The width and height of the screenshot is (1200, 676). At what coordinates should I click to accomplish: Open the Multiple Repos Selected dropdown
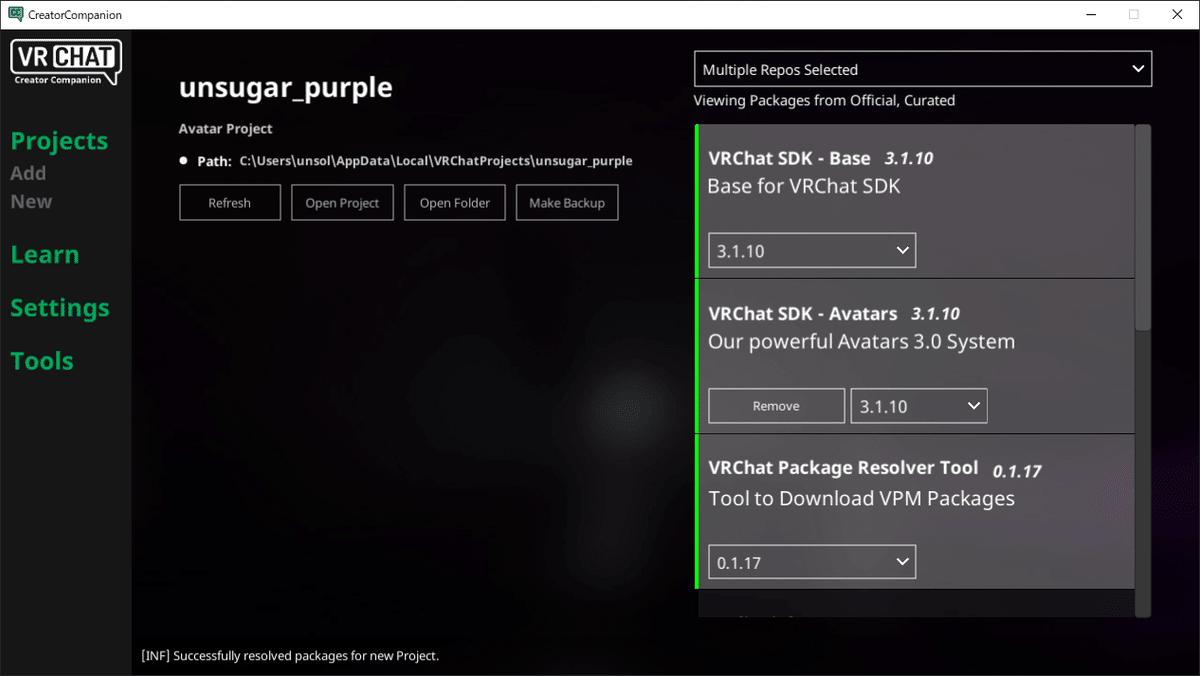pyautogui.click(x=922, y=68)
